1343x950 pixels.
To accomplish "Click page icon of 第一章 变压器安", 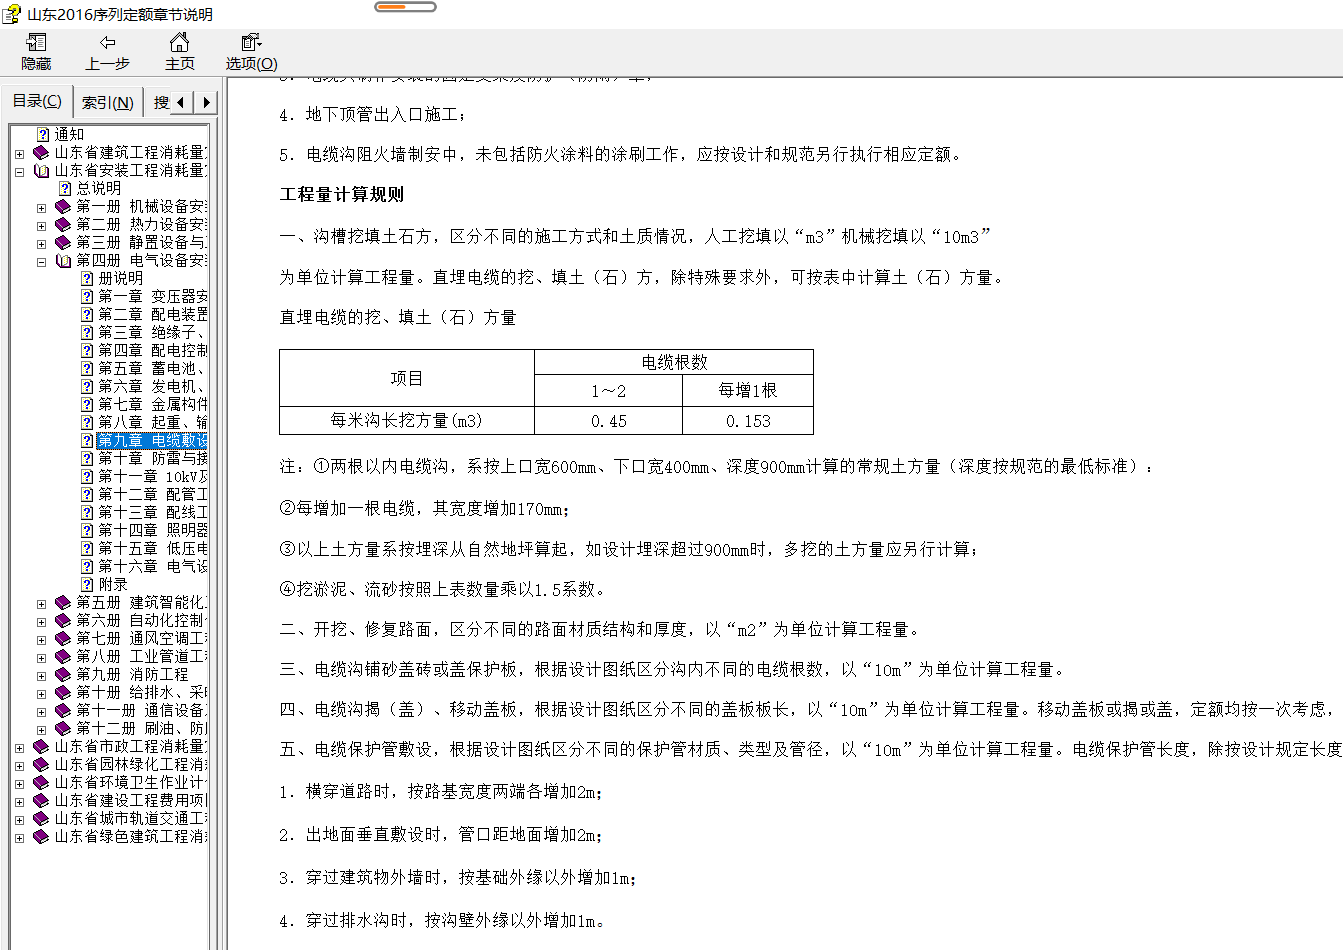I will (87, 296).
